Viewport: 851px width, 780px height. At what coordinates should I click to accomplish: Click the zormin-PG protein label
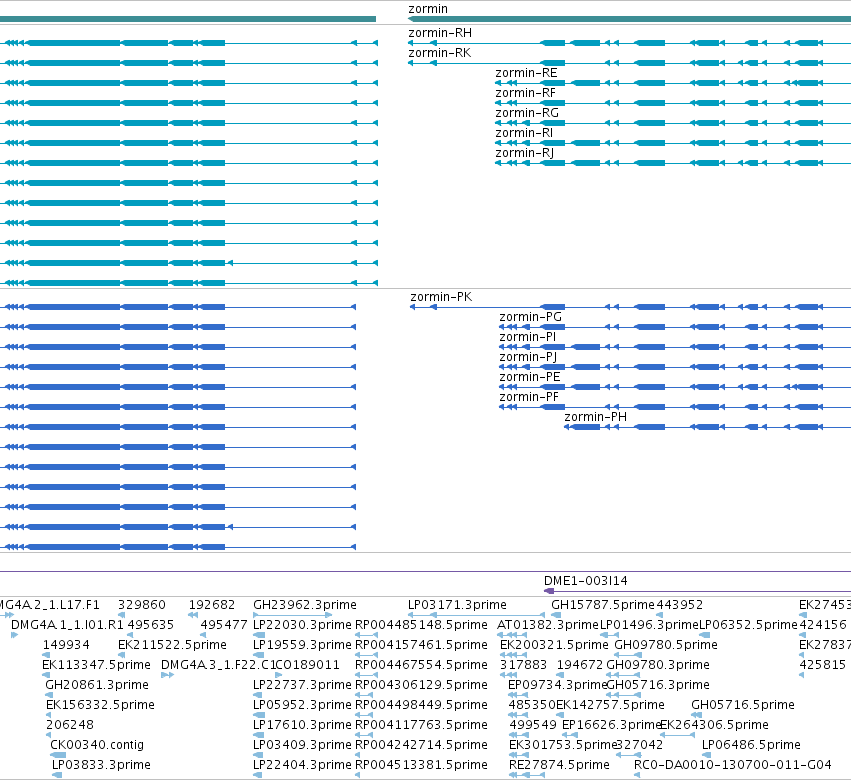[530, 318]
